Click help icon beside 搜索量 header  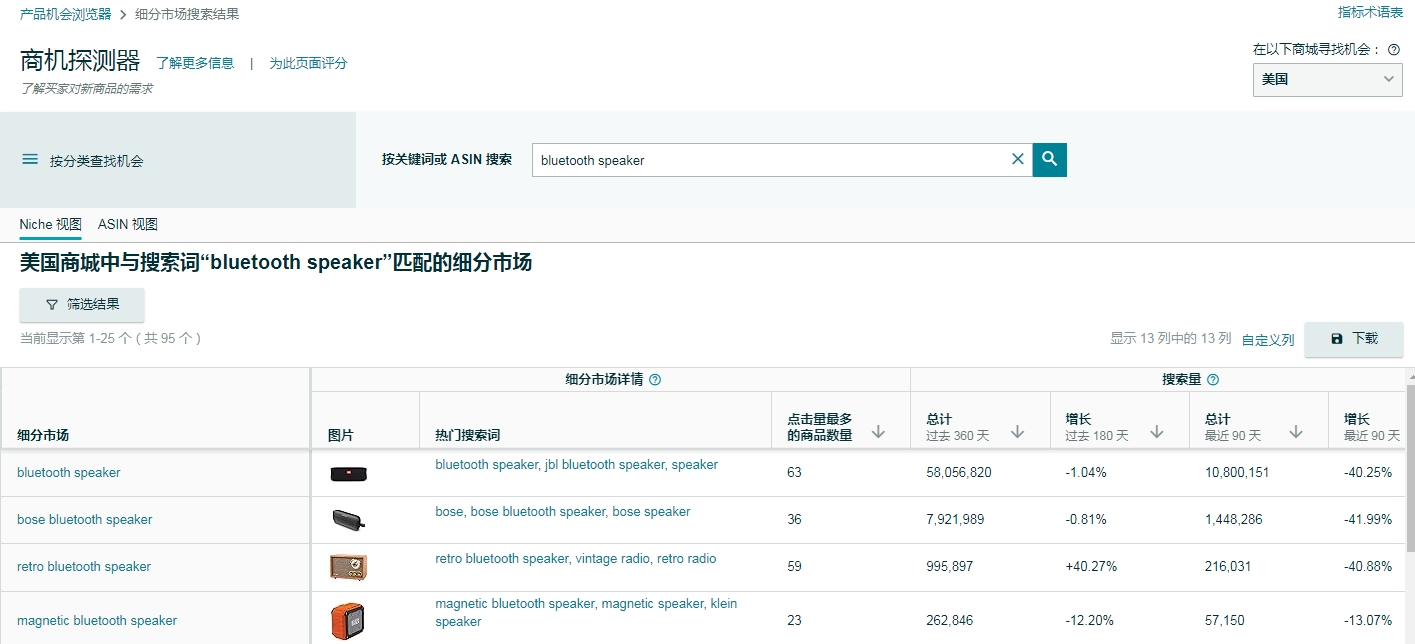[x=1213, y=380]
